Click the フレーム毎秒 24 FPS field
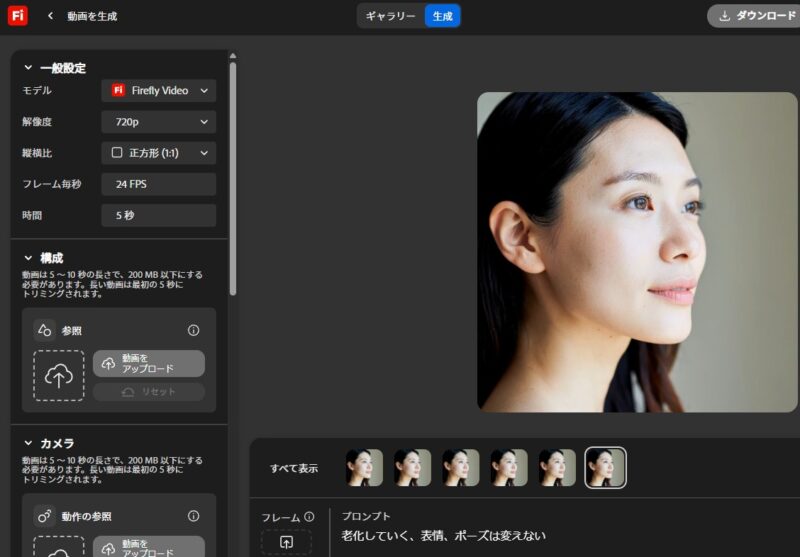Image resolution: width=800 pixels, height=557 pixels. [159, 184]
